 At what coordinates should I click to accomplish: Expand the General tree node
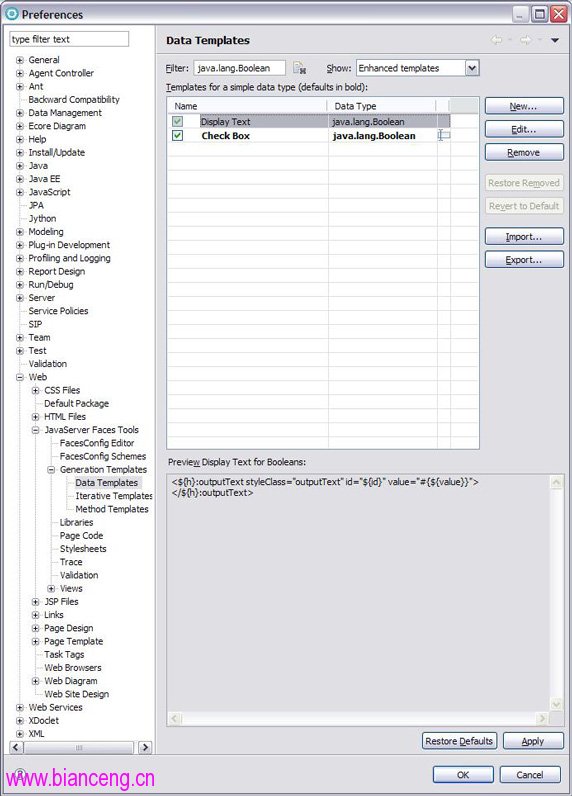point(20,60)
